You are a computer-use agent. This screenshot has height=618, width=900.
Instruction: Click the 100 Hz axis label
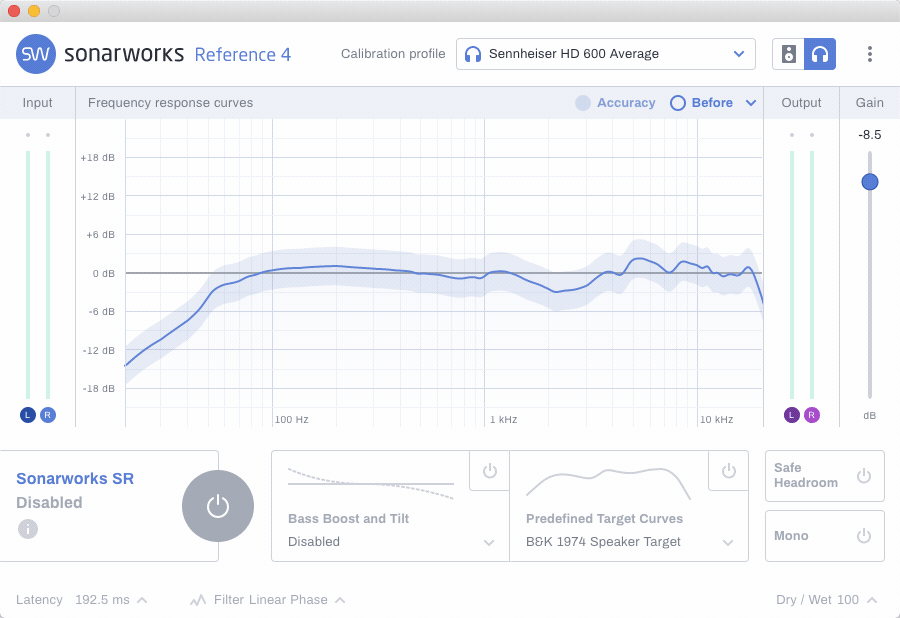[292, 419]
